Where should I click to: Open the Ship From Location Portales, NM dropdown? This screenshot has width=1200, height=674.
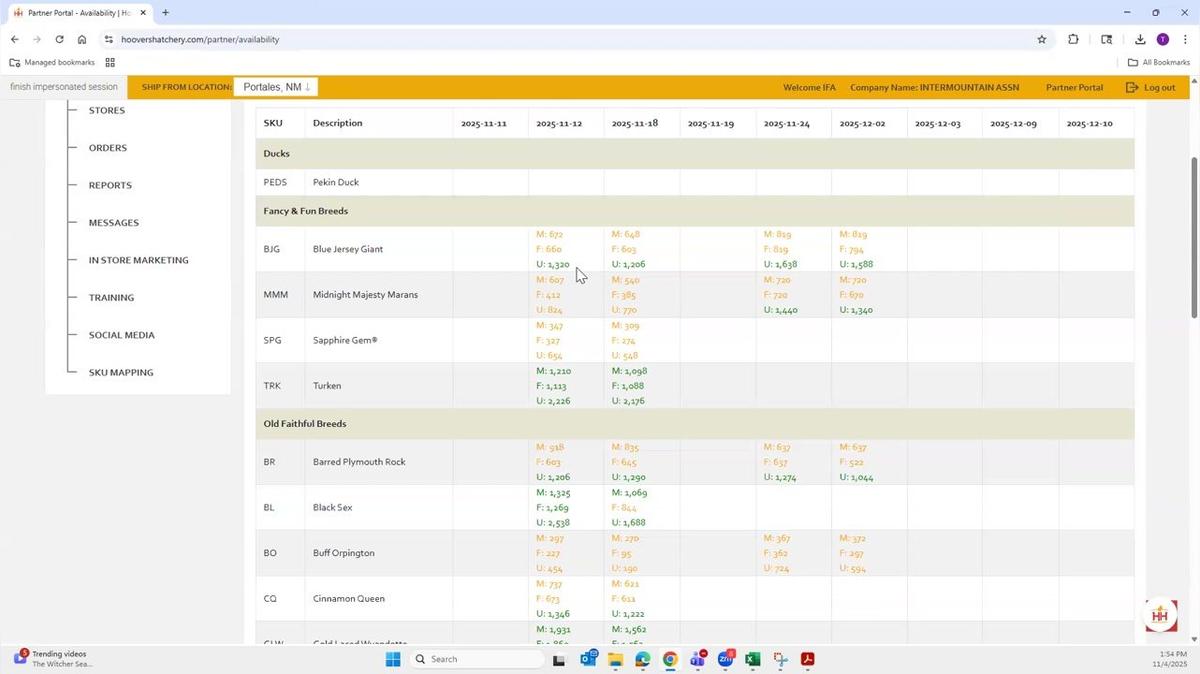(276, 87)
